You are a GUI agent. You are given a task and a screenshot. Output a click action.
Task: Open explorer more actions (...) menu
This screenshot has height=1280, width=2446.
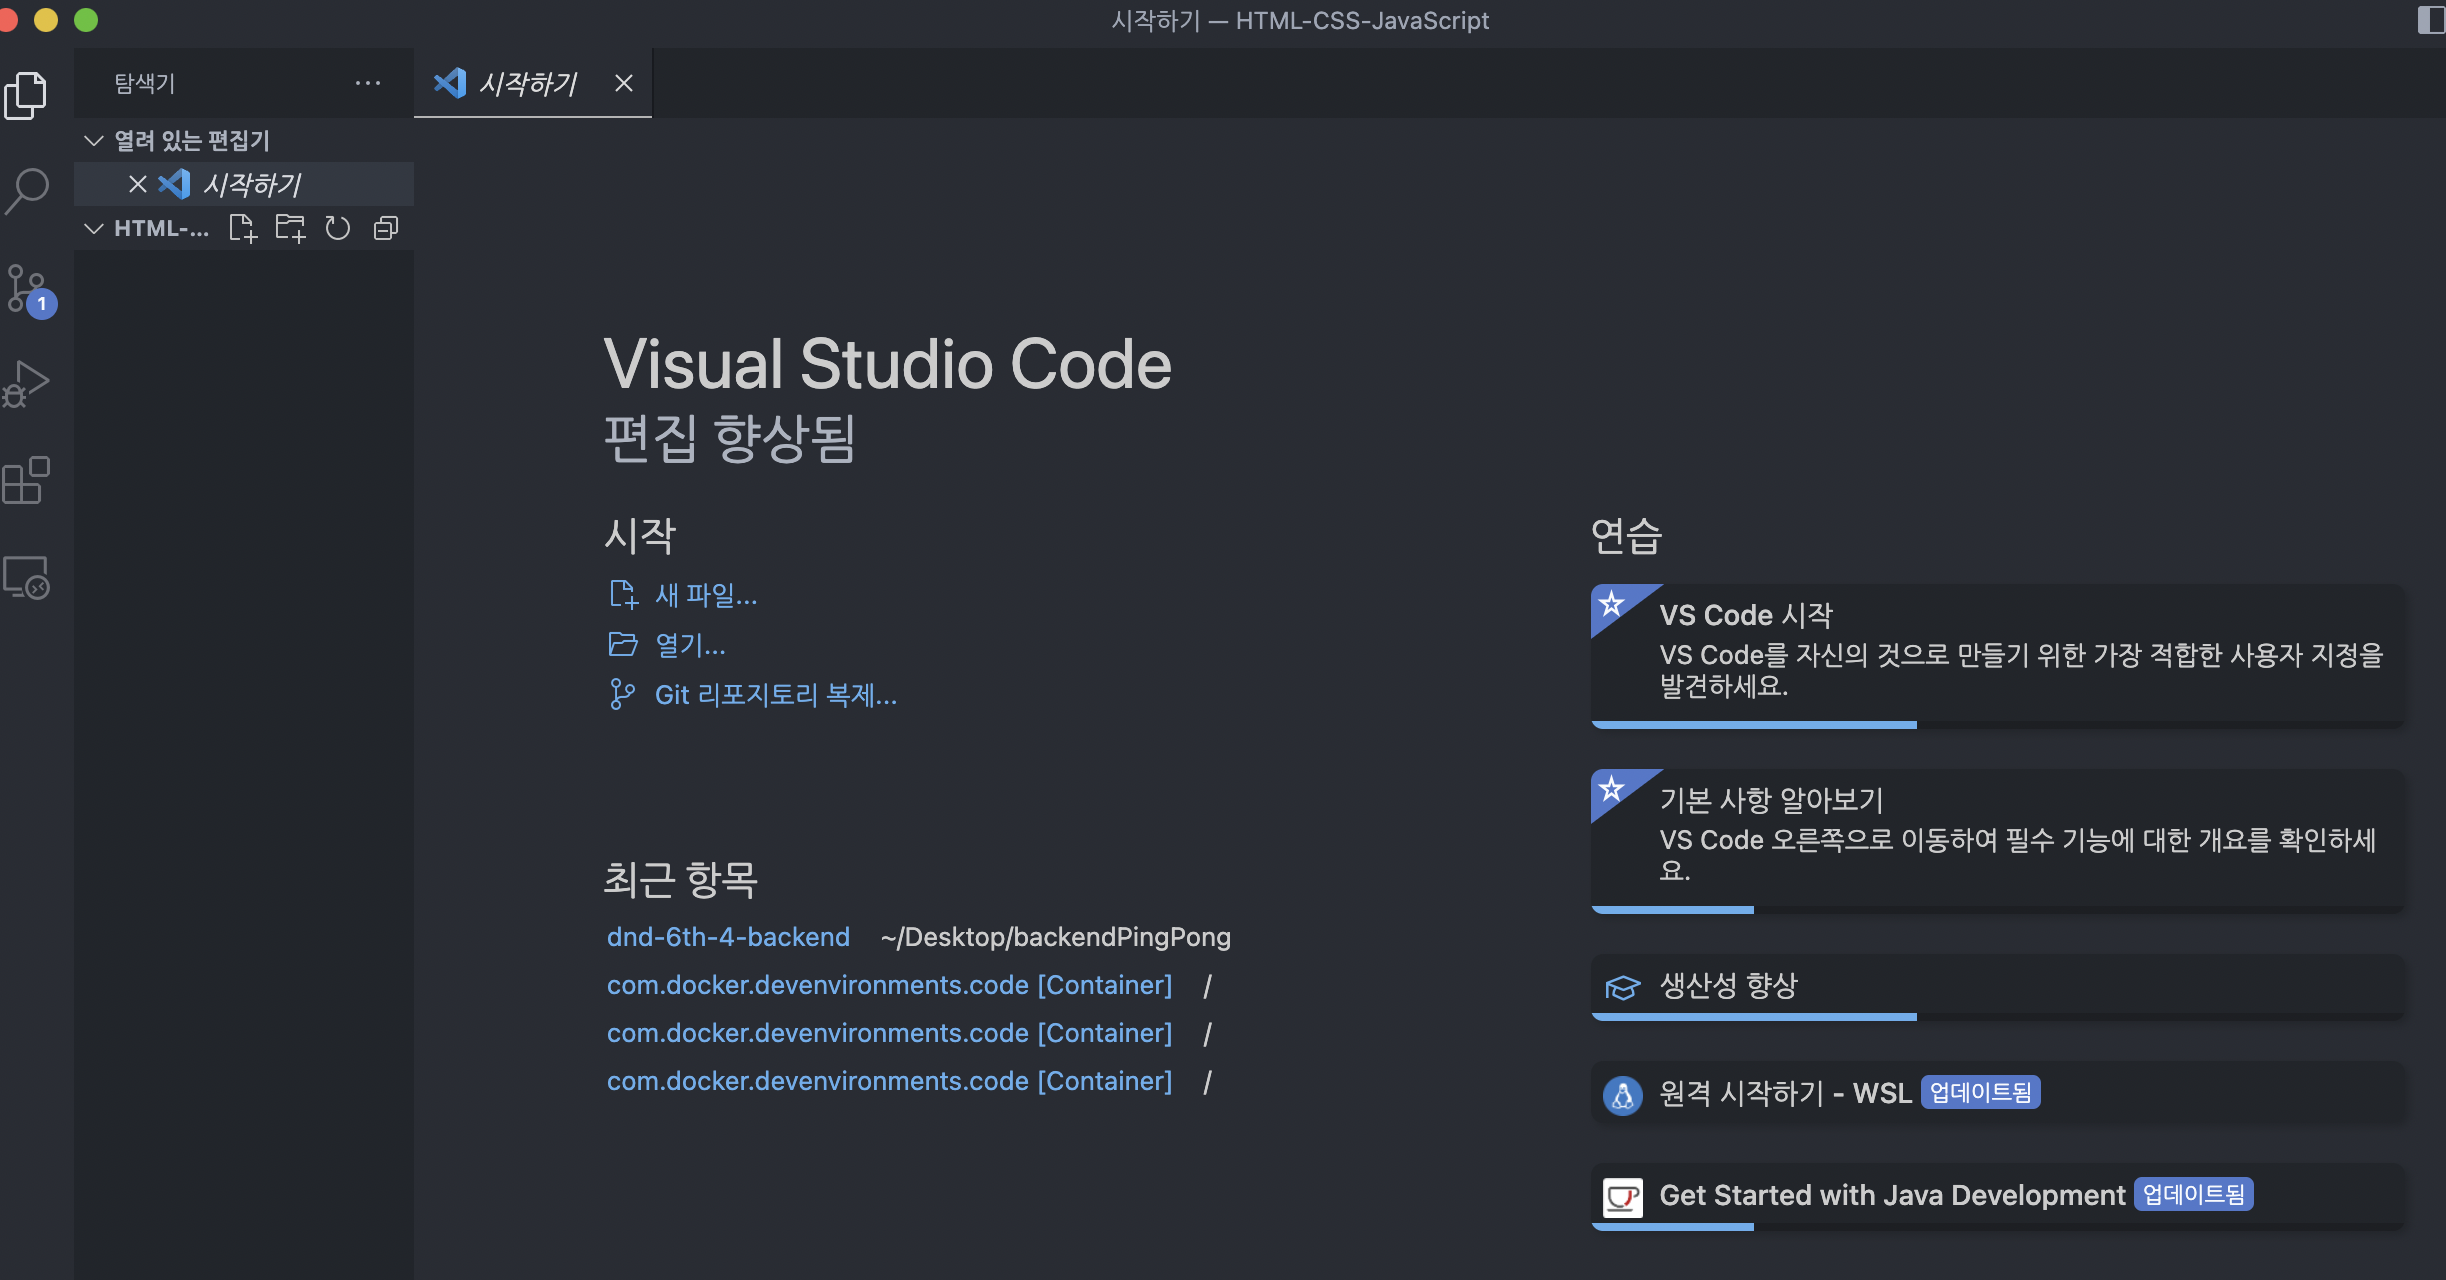368,83
